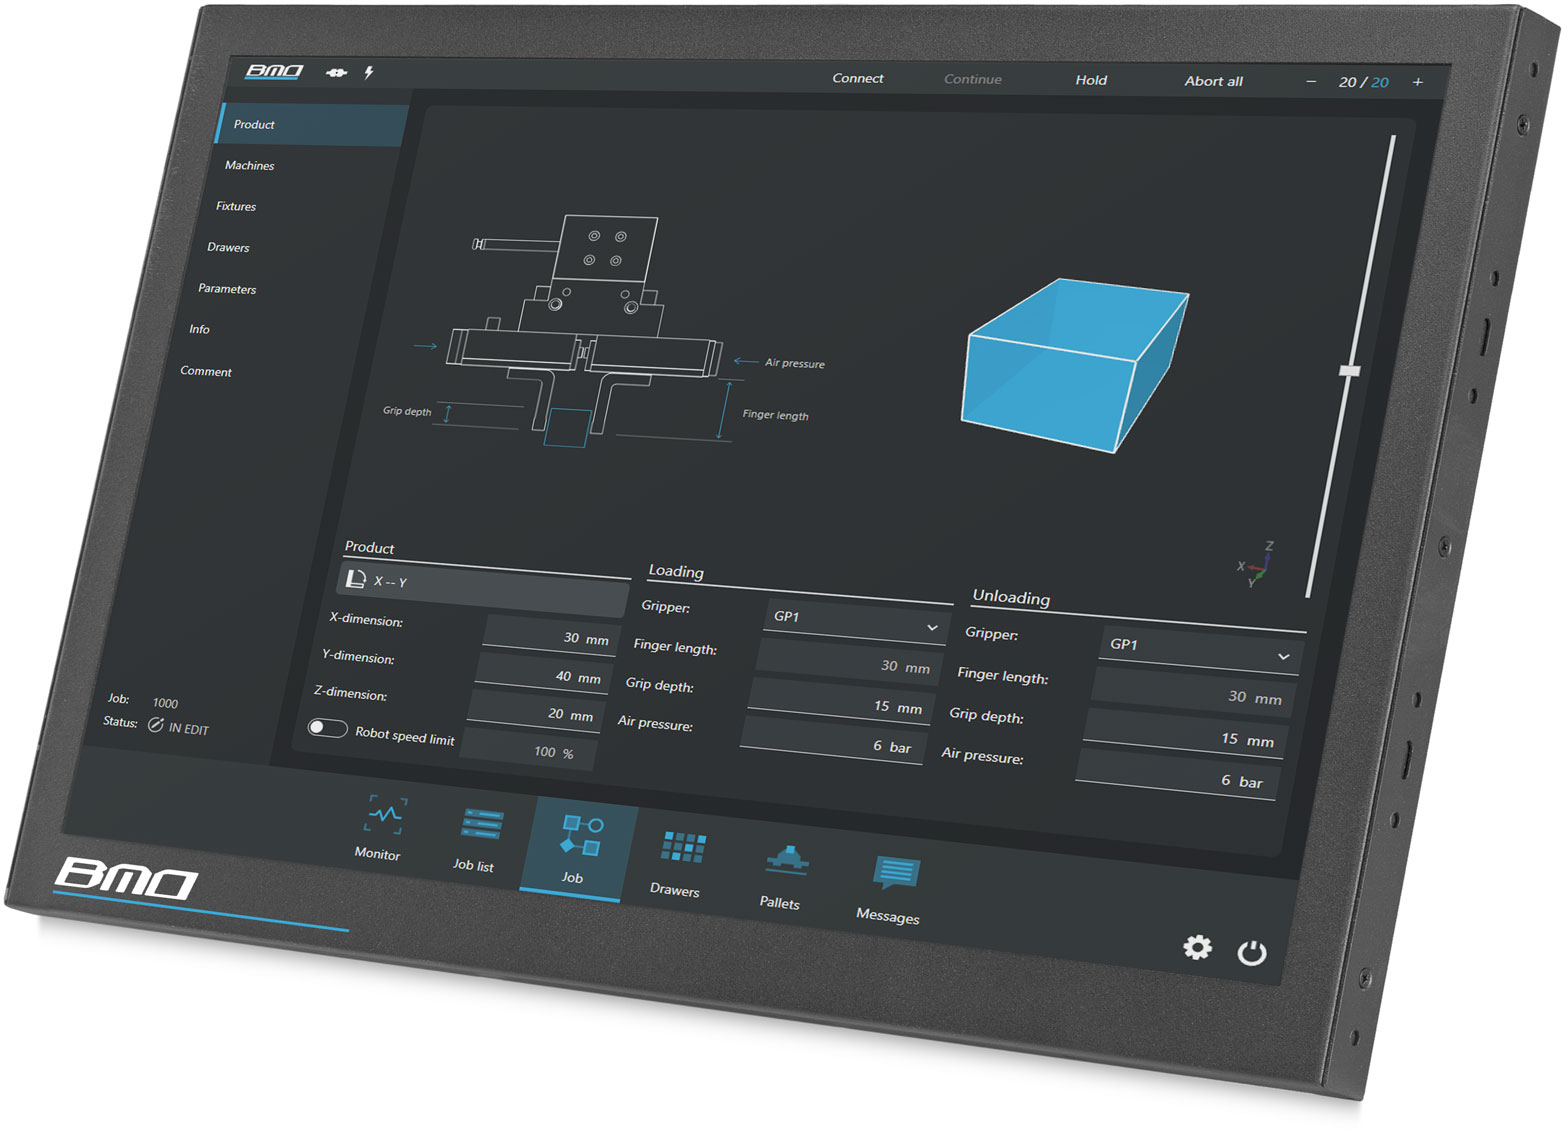The image size is (1562, 1132).
Task: Switch to the Machines tab
Action: click(249, 165)
